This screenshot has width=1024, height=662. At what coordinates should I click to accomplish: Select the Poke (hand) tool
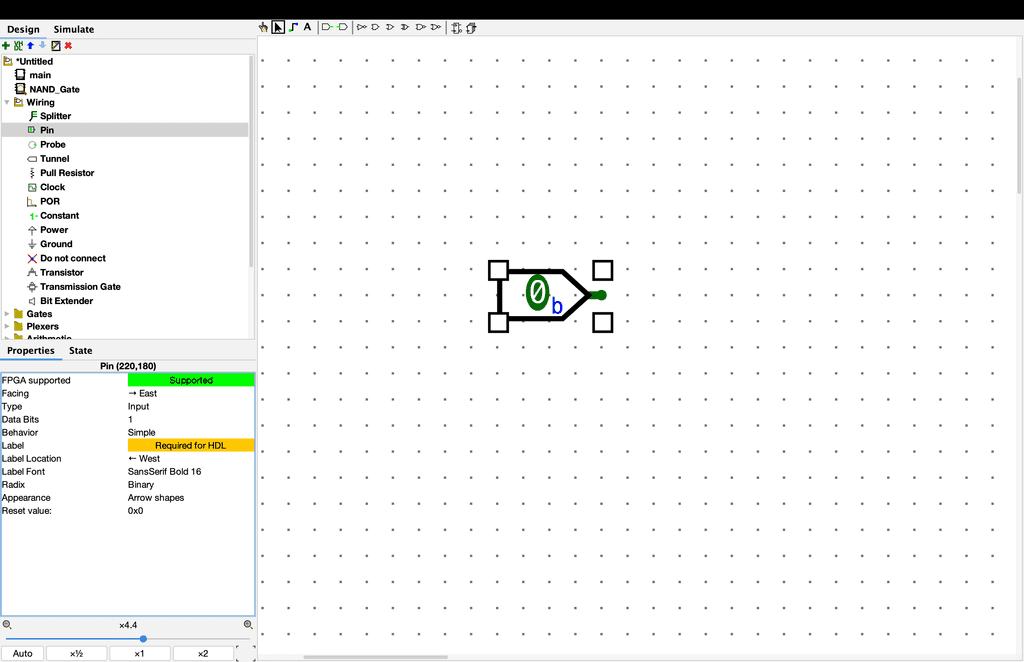click(x=264, y=27)
